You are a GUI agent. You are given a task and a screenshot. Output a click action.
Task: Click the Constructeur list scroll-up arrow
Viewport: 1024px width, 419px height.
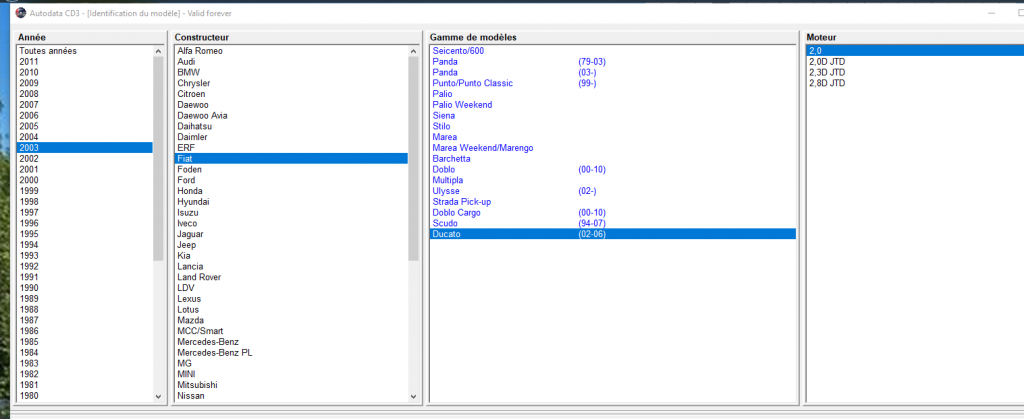[413, 51]
